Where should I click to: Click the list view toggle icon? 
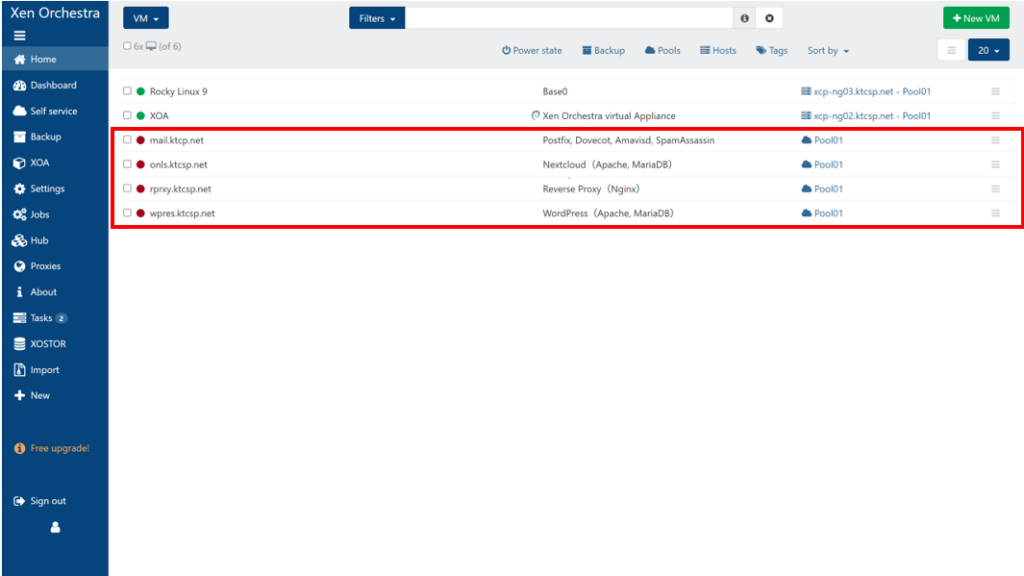951,50
